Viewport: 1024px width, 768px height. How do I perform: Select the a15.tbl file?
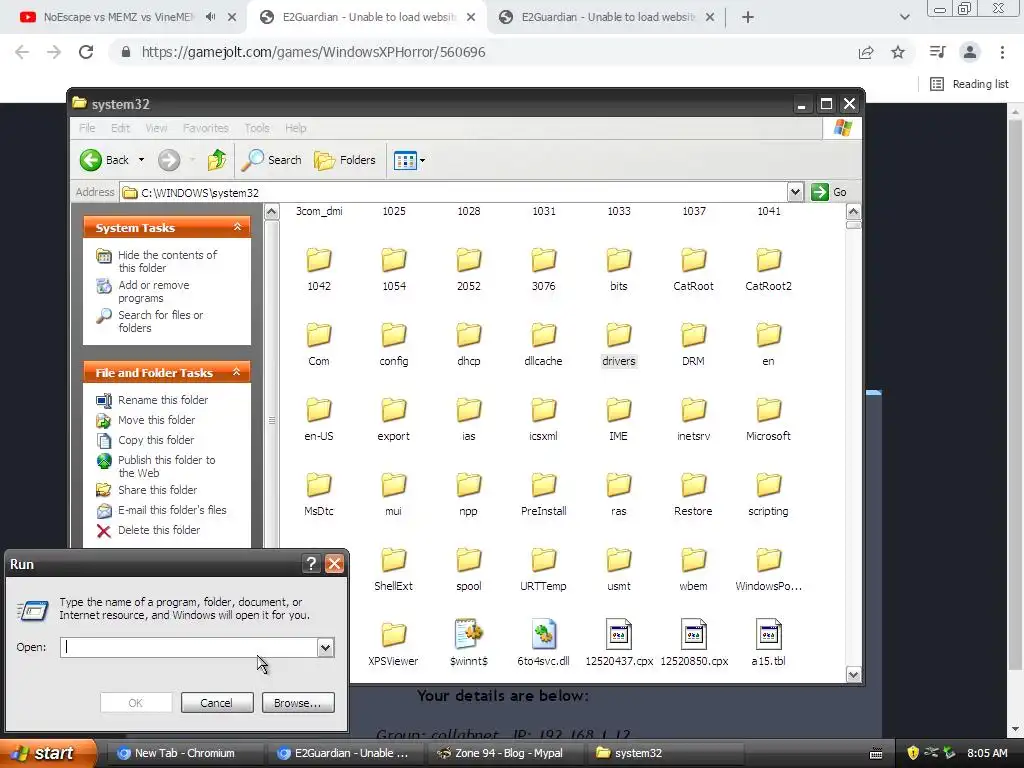coord(769,643)
